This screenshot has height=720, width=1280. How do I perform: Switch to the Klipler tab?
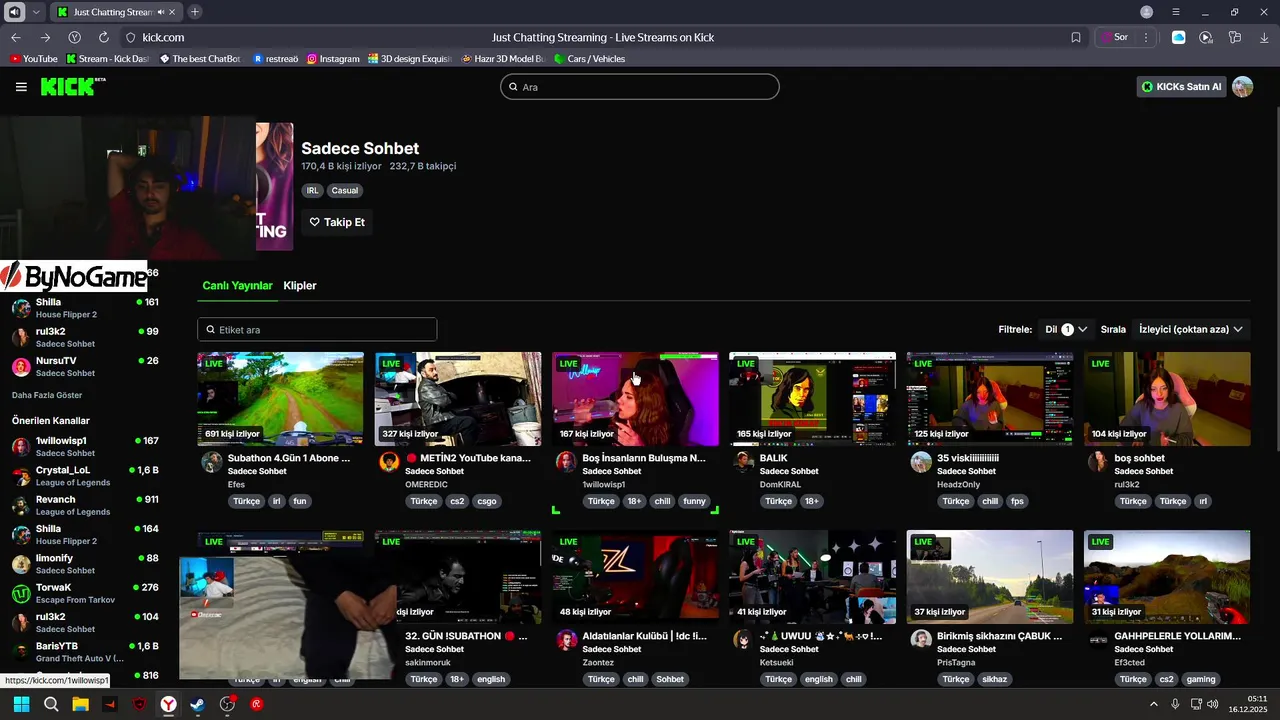click(300, 286)
